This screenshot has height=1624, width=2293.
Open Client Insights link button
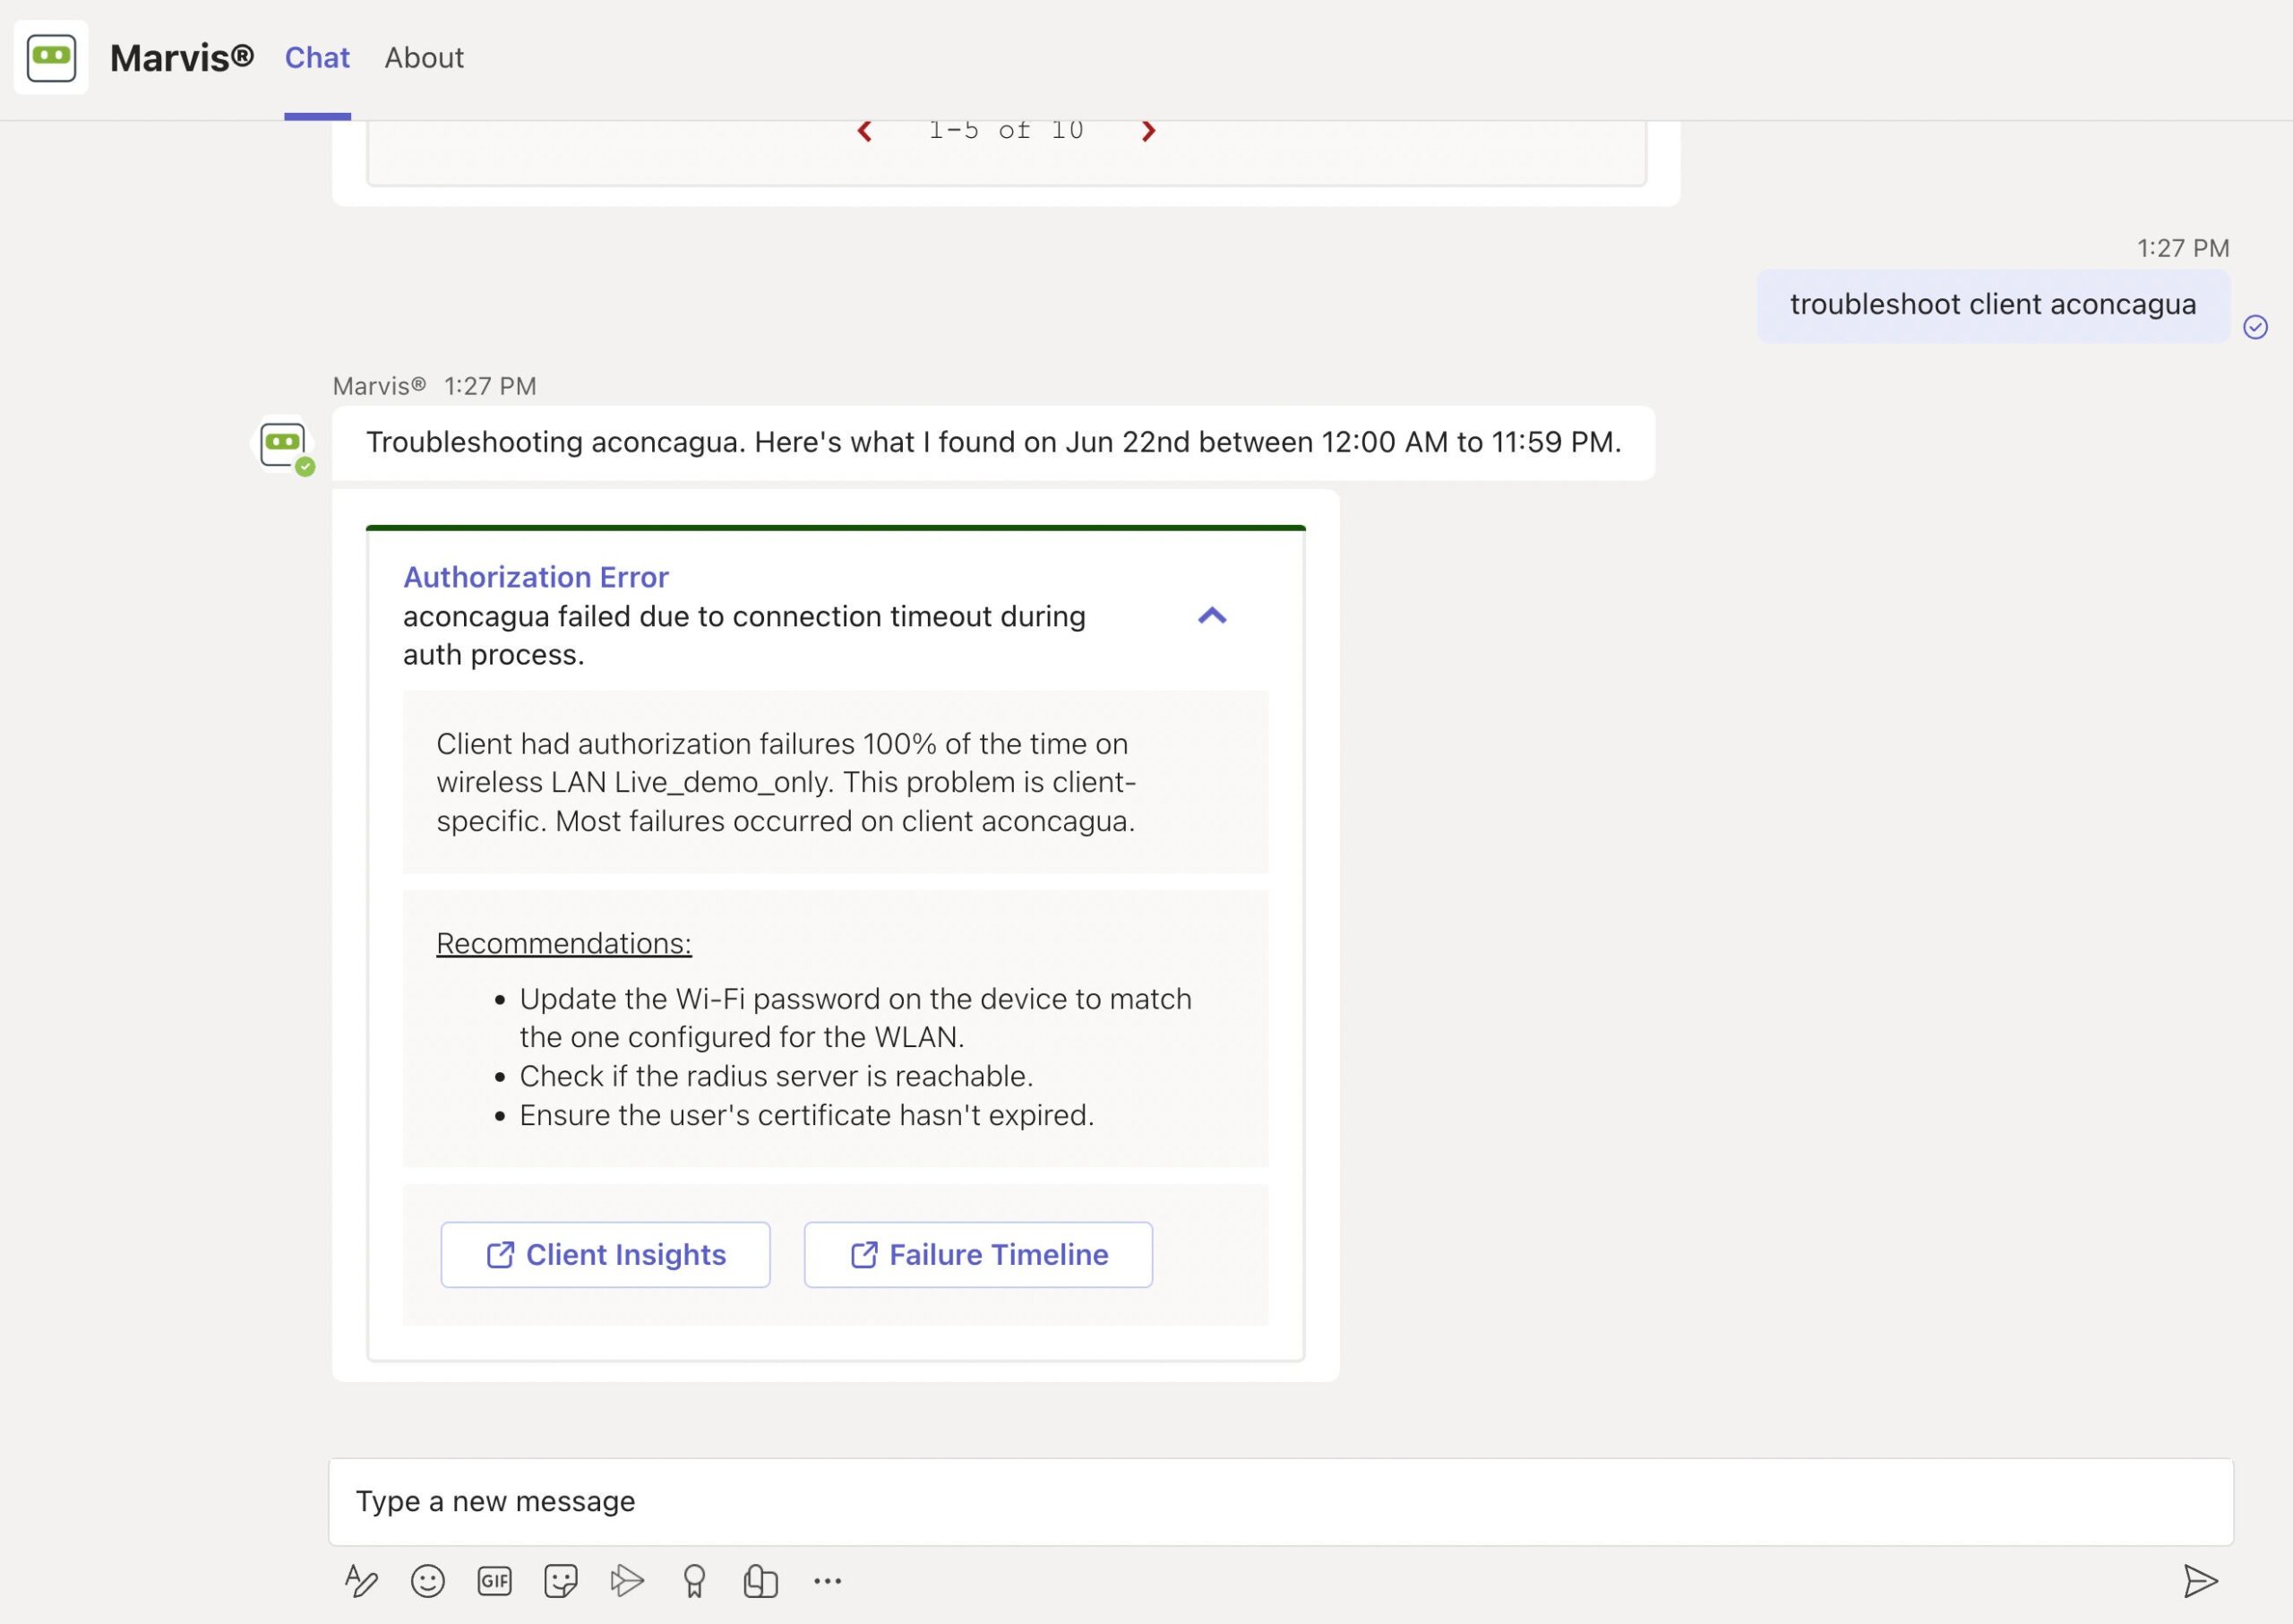coord(605,1254)
